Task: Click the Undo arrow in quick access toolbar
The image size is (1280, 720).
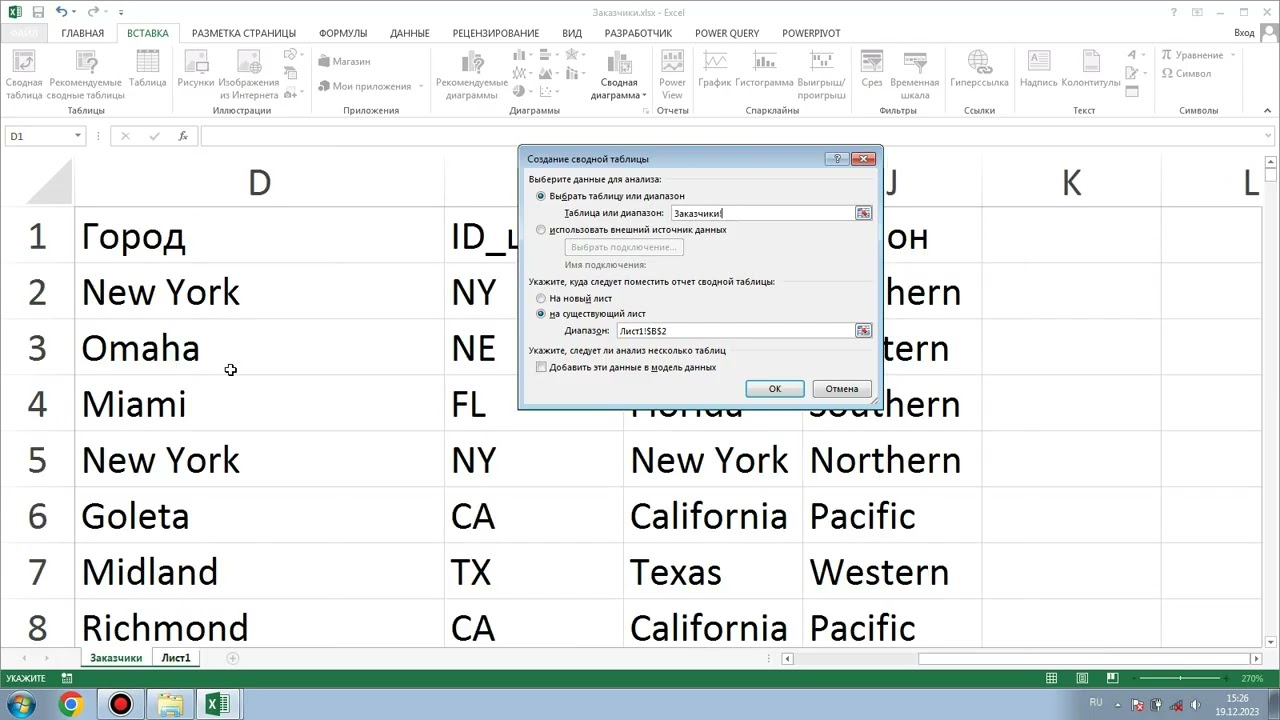Action: point(62,12)
